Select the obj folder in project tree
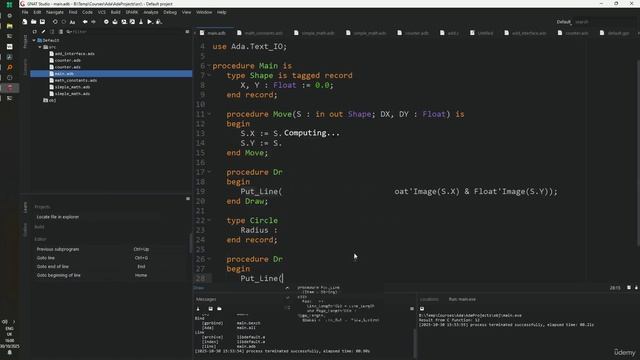Screen dimensions: 640x360 click(50, 100)
